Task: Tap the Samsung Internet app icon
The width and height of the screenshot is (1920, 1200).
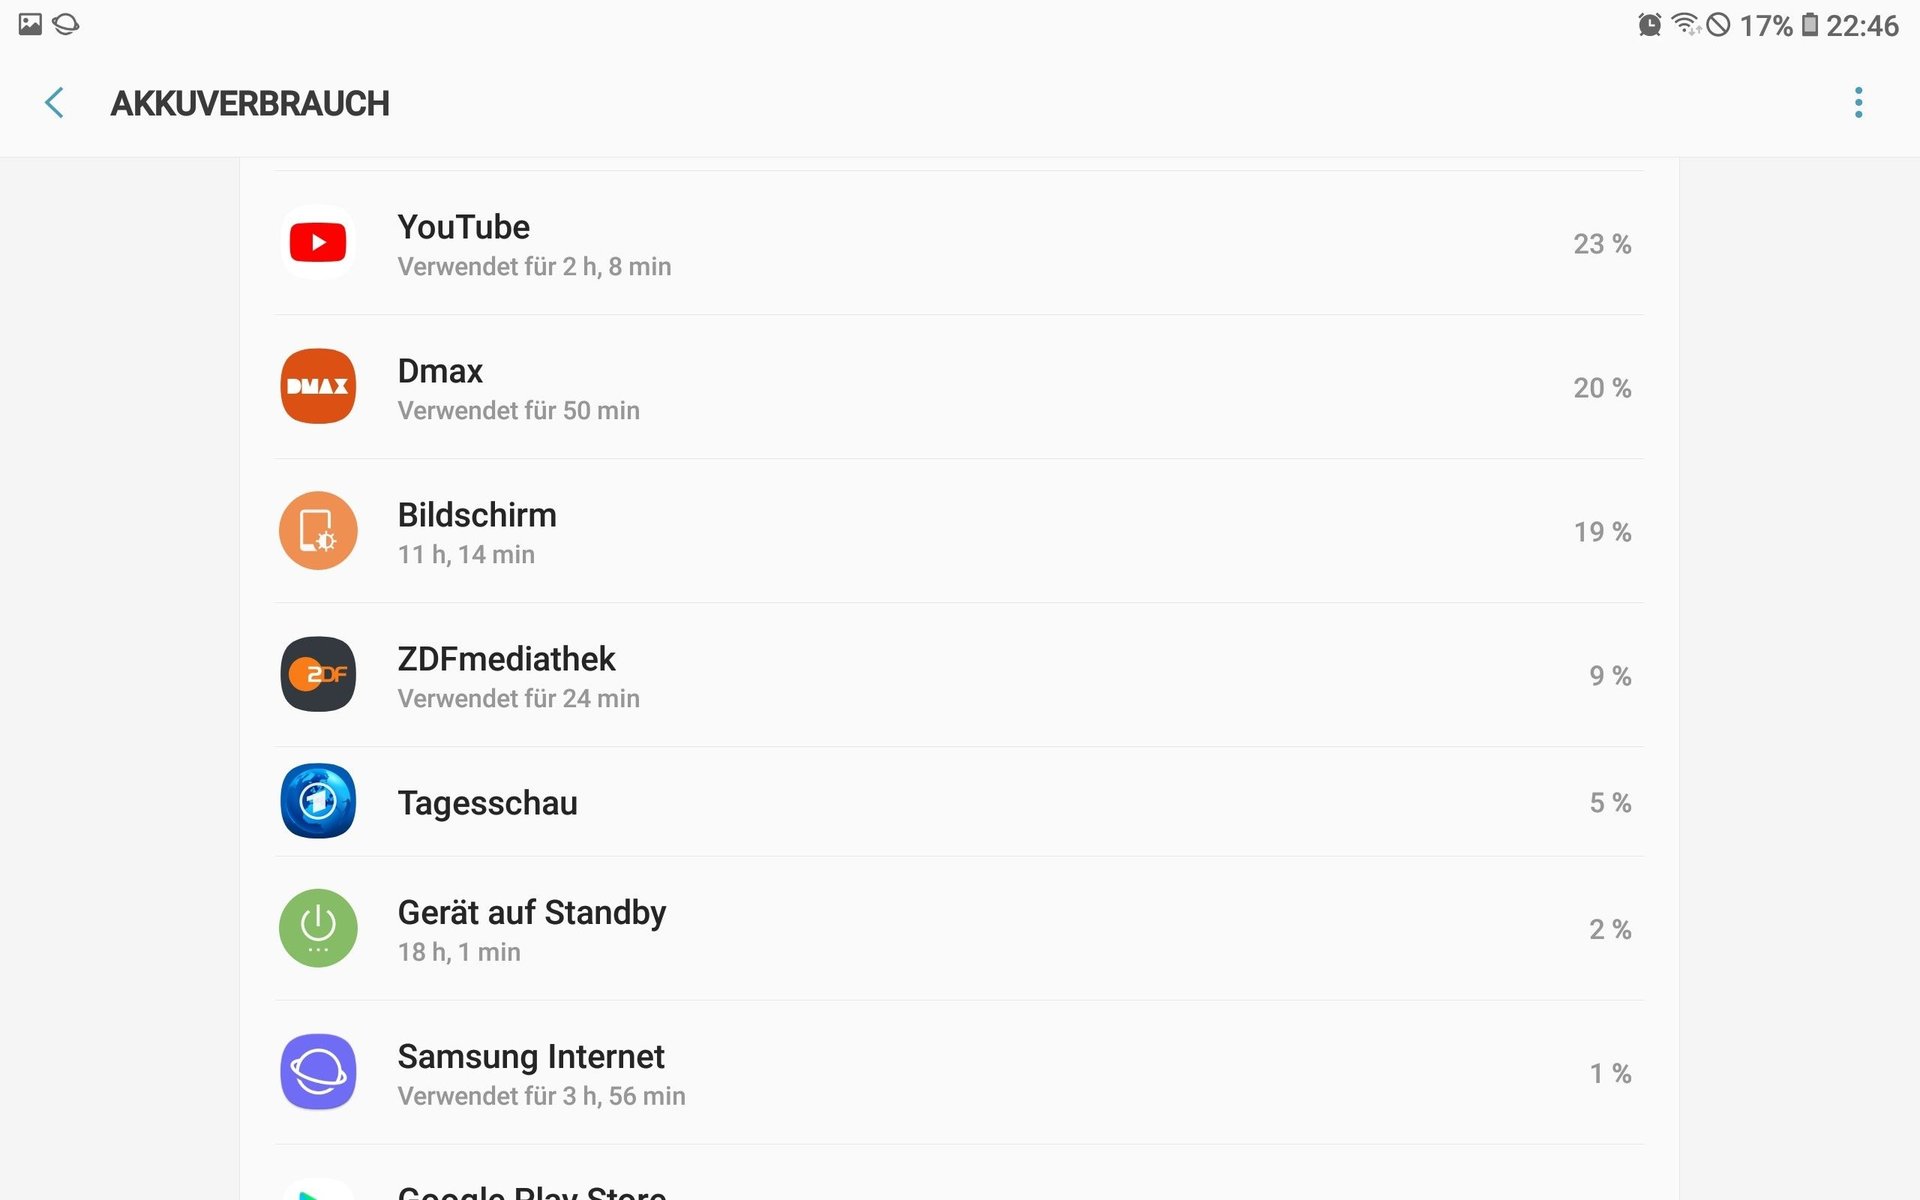Action: point(318,1072)
